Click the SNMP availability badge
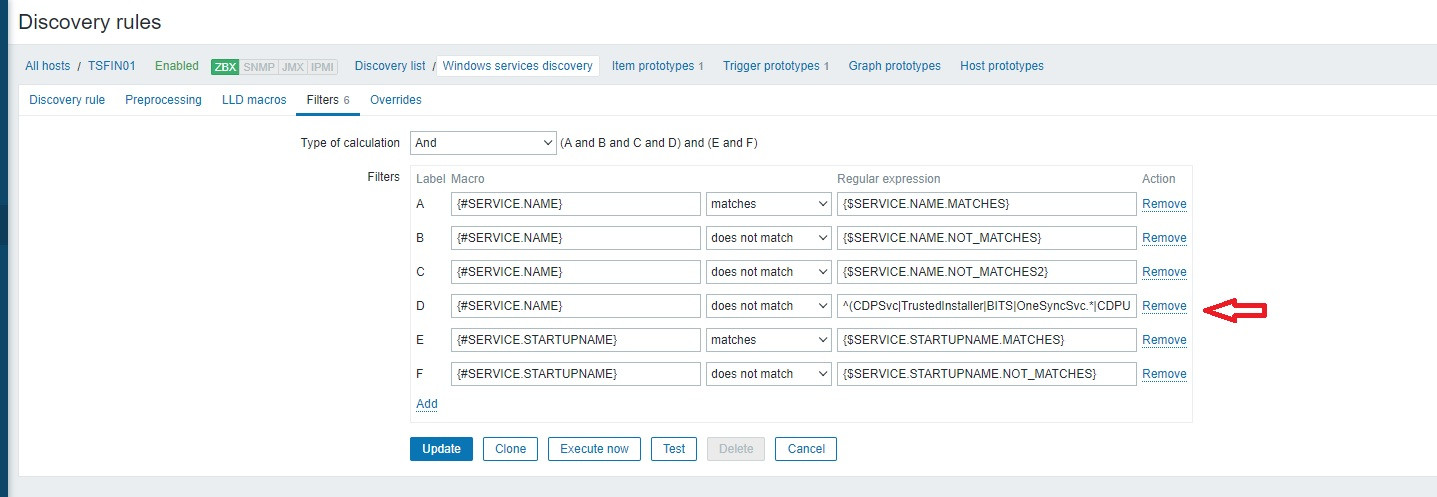 pos(258,67)
